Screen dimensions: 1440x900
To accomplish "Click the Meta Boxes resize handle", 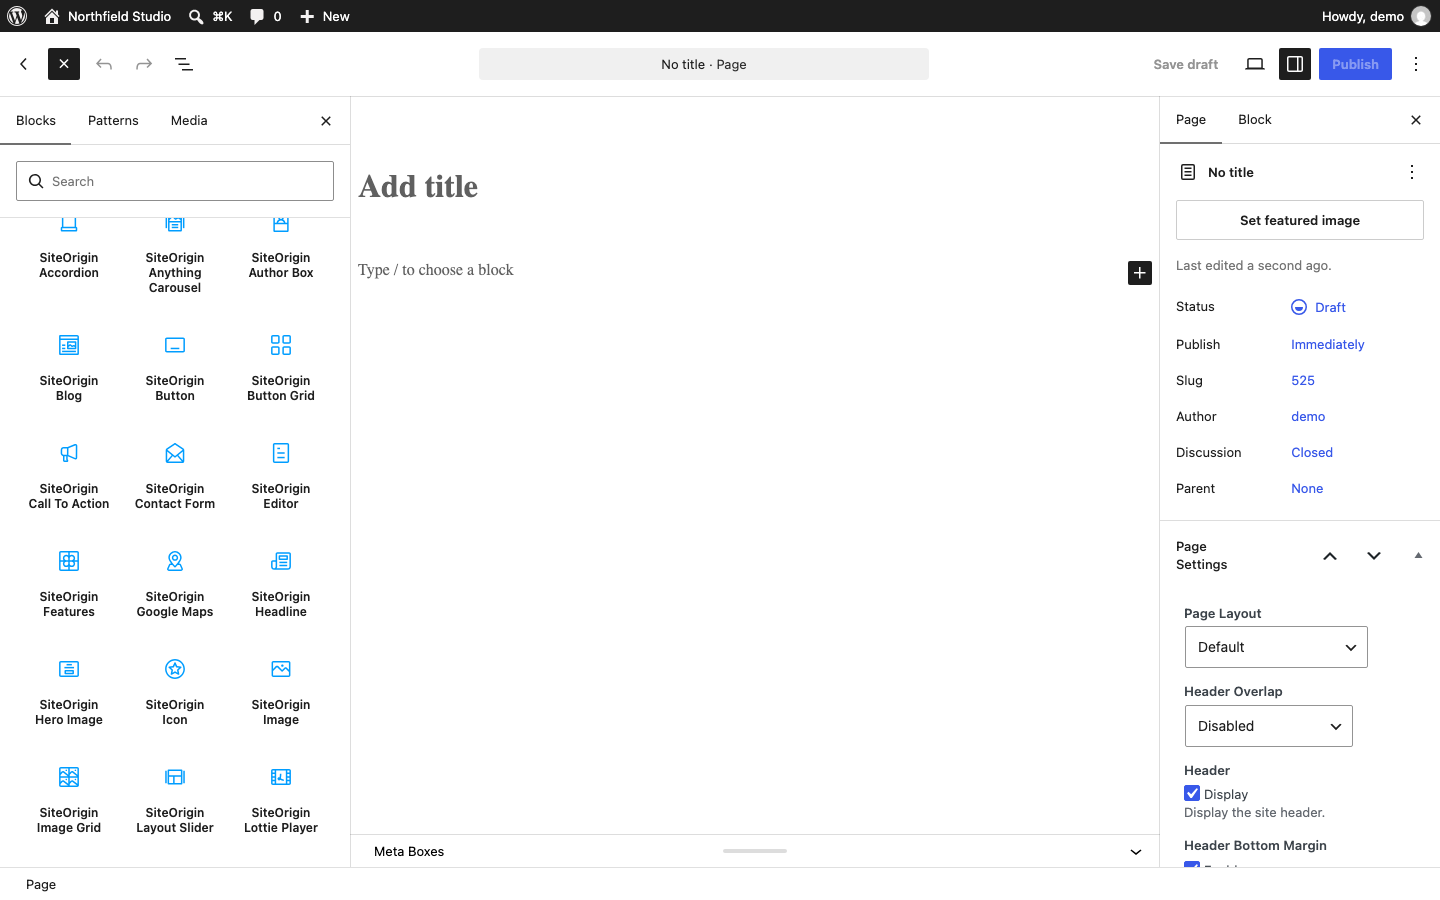I will pos(755,851).
